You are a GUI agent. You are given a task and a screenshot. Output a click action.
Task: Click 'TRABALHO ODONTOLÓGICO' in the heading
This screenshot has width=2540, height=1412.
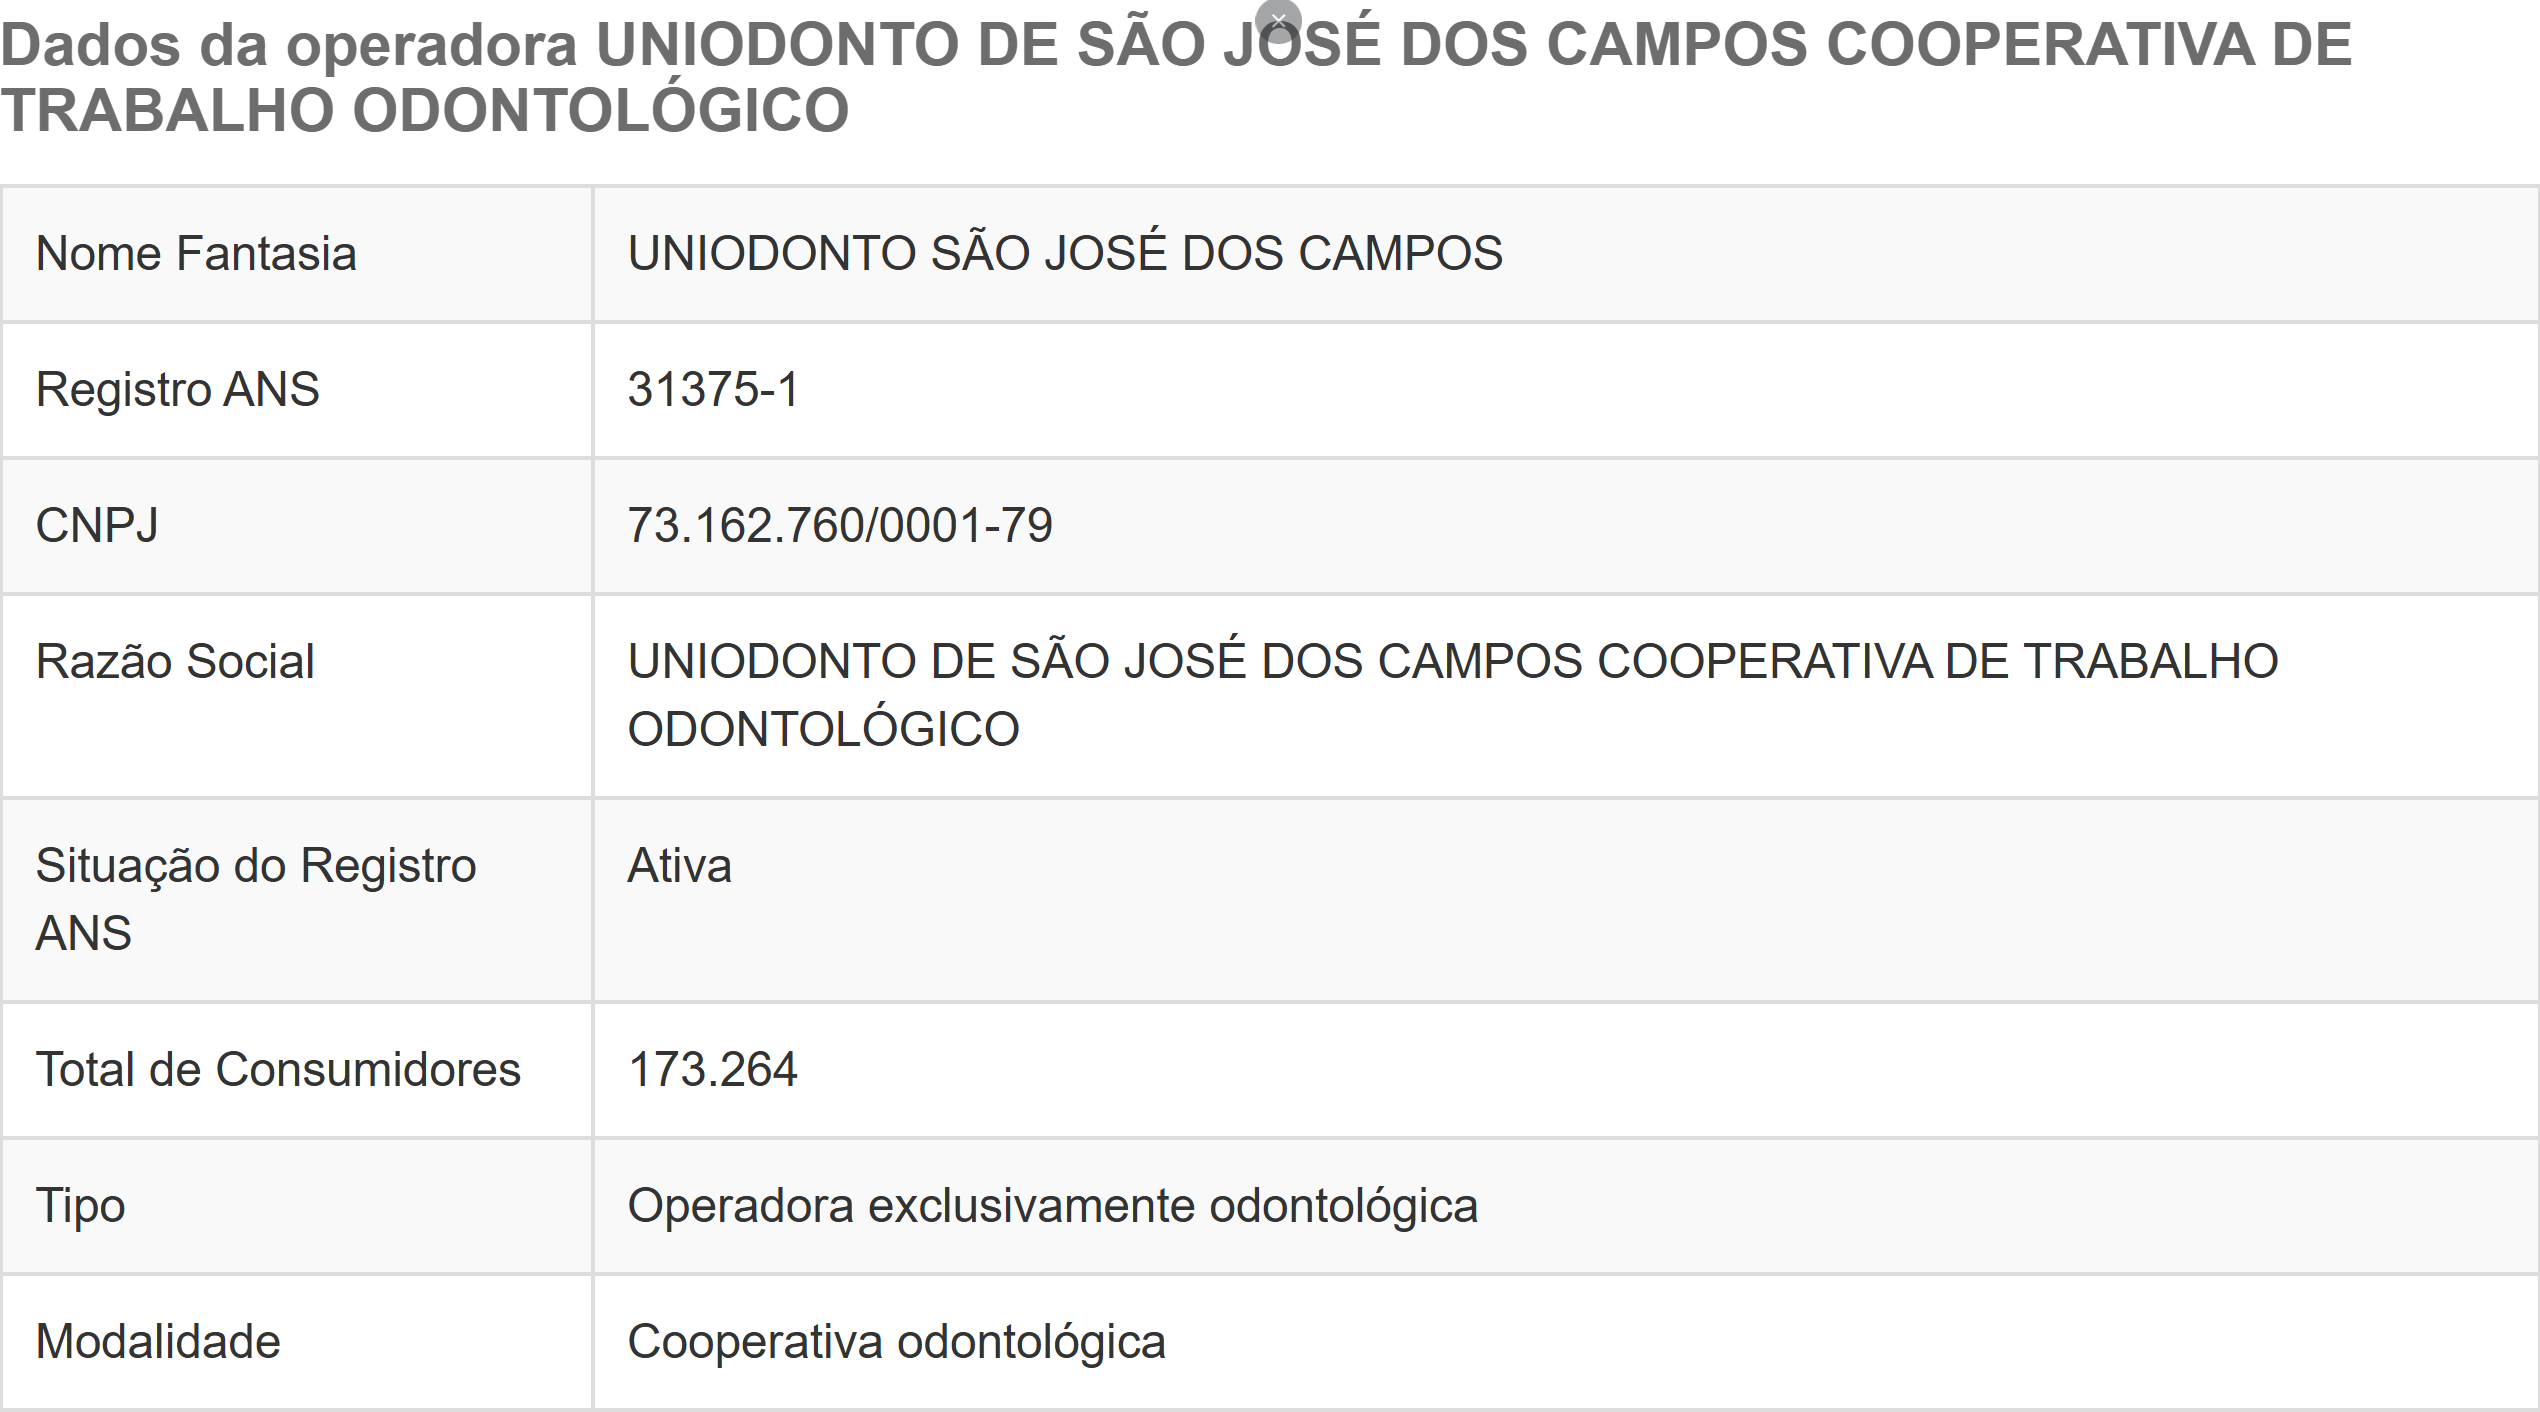(424, 110)
